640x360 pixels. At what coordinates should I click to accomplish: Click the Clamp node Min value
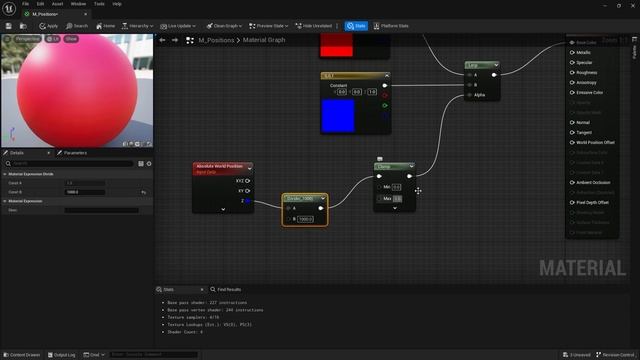pos(396,187)
